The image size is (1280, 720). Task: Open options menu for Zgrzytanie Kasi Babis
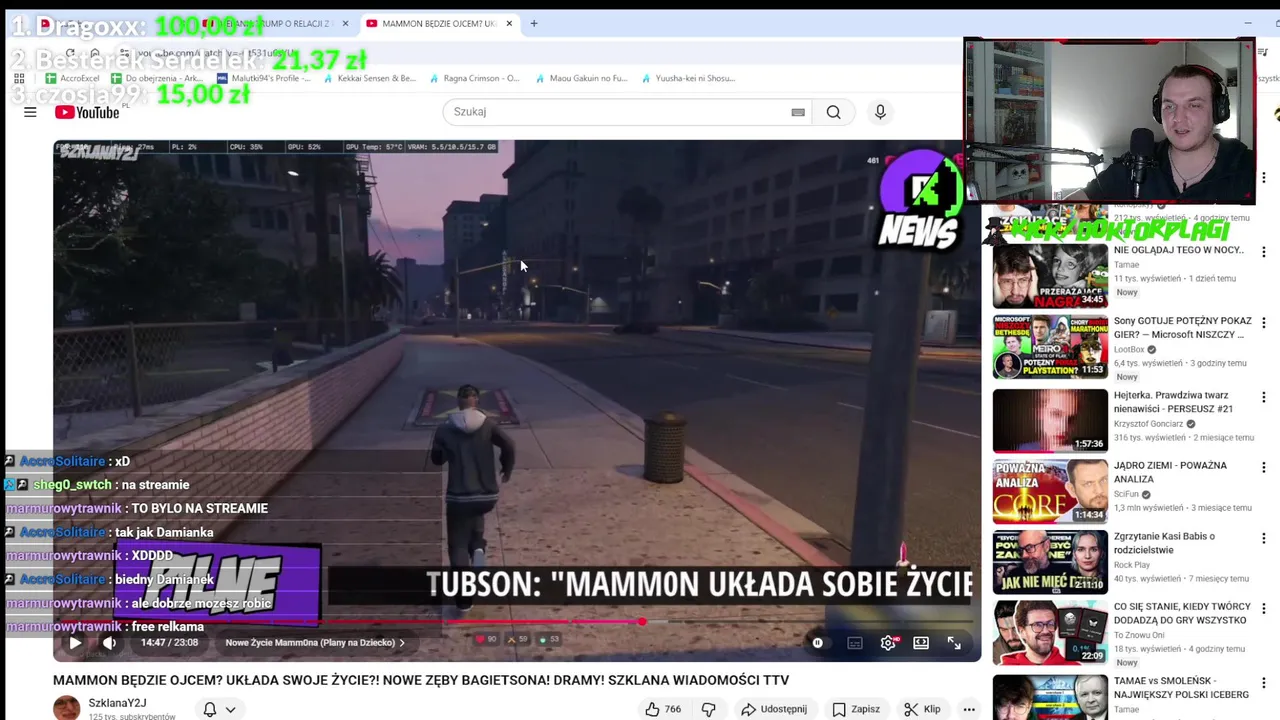(1263, 538)
